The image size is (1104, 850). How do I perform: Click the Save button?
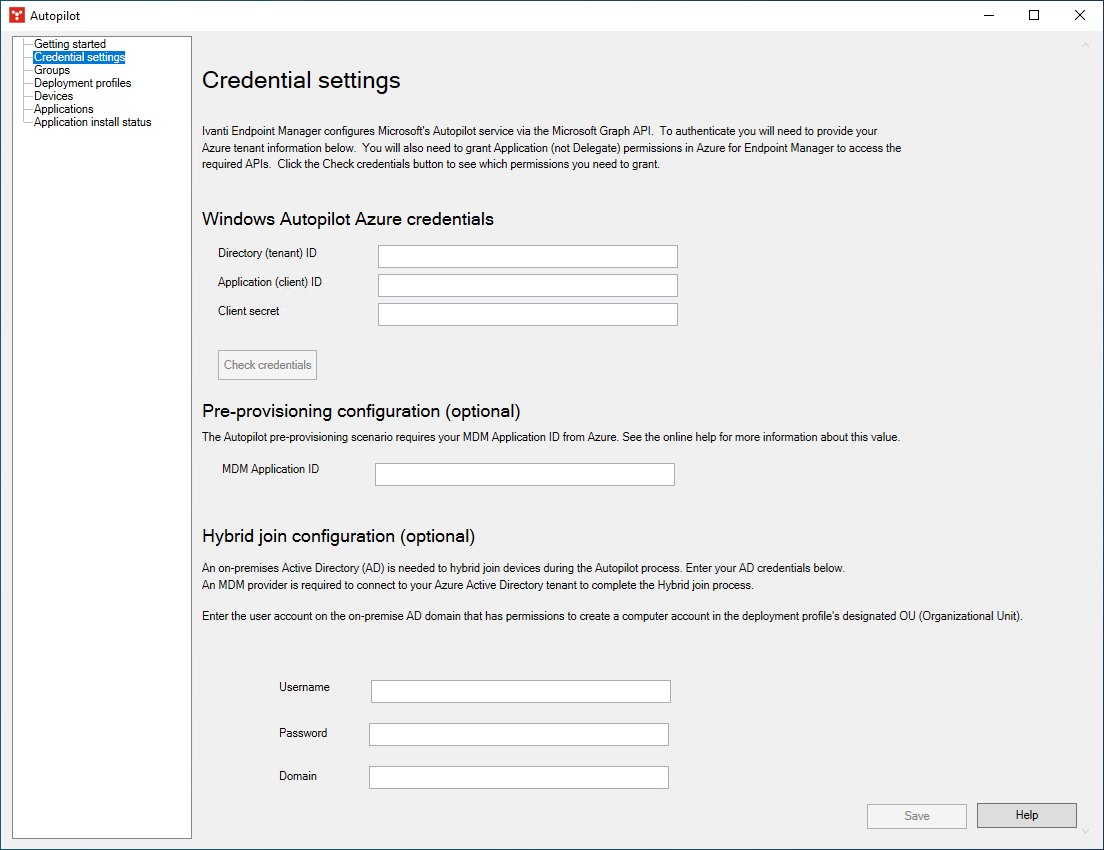[x=916, y=816]
